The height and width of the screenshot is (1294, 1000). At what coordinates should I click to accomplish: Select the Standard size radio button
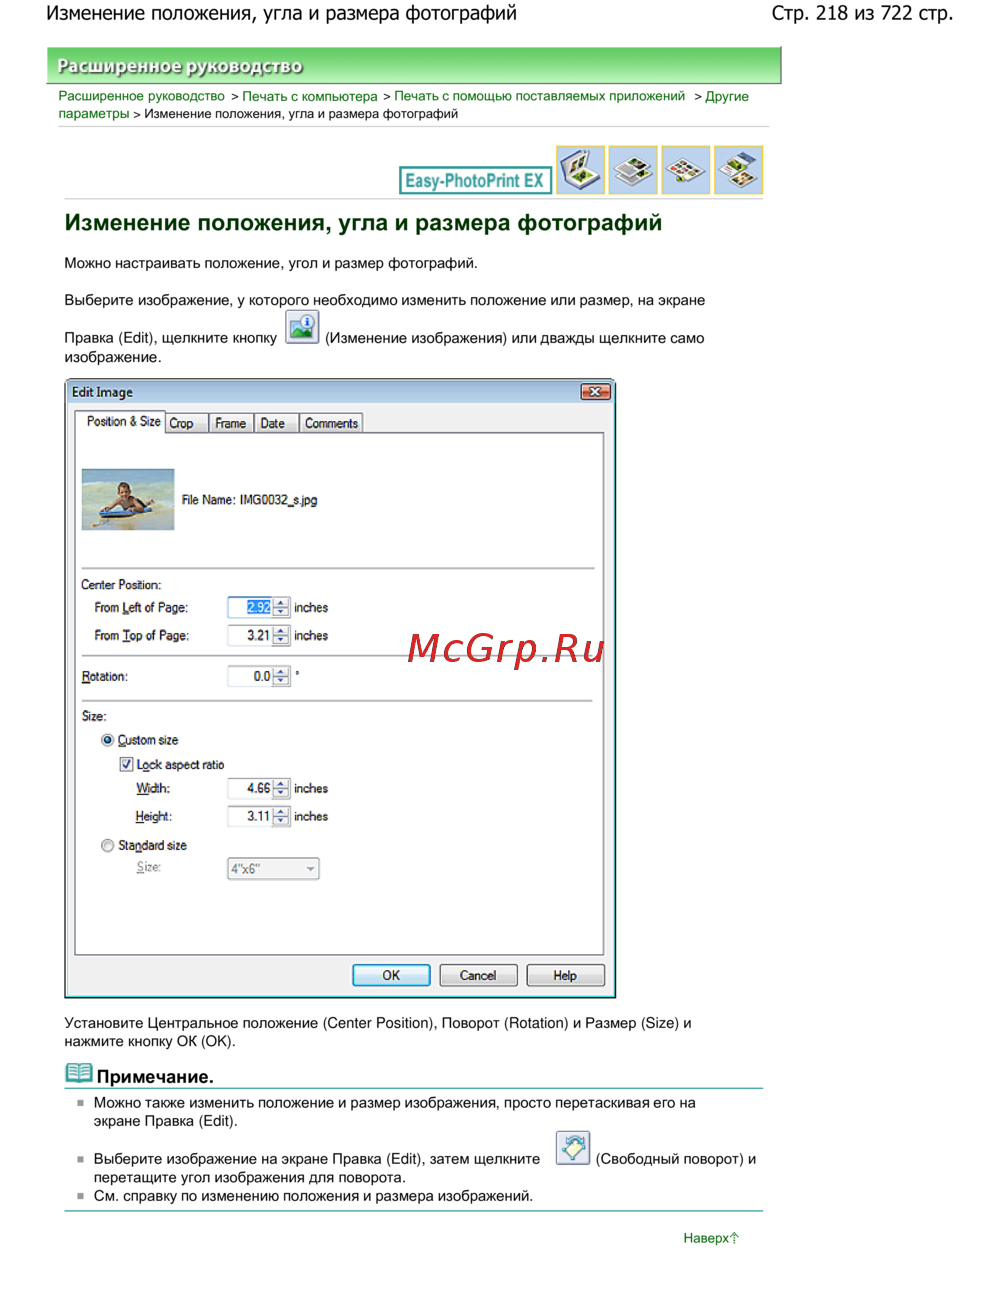pos(107,845)
